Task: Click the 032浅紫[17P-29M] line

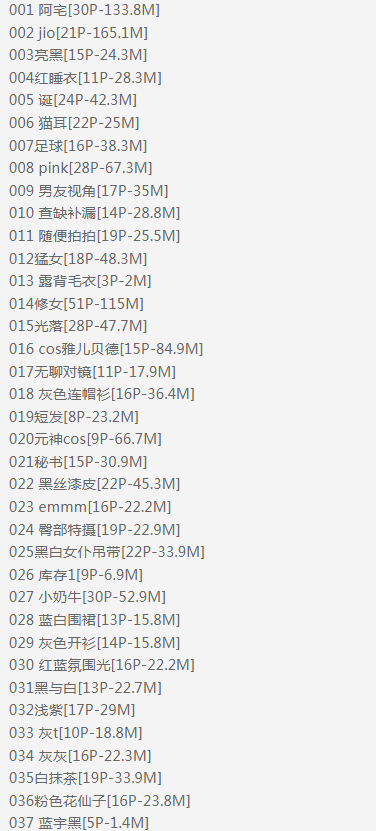Action: (x=72, y=710)
